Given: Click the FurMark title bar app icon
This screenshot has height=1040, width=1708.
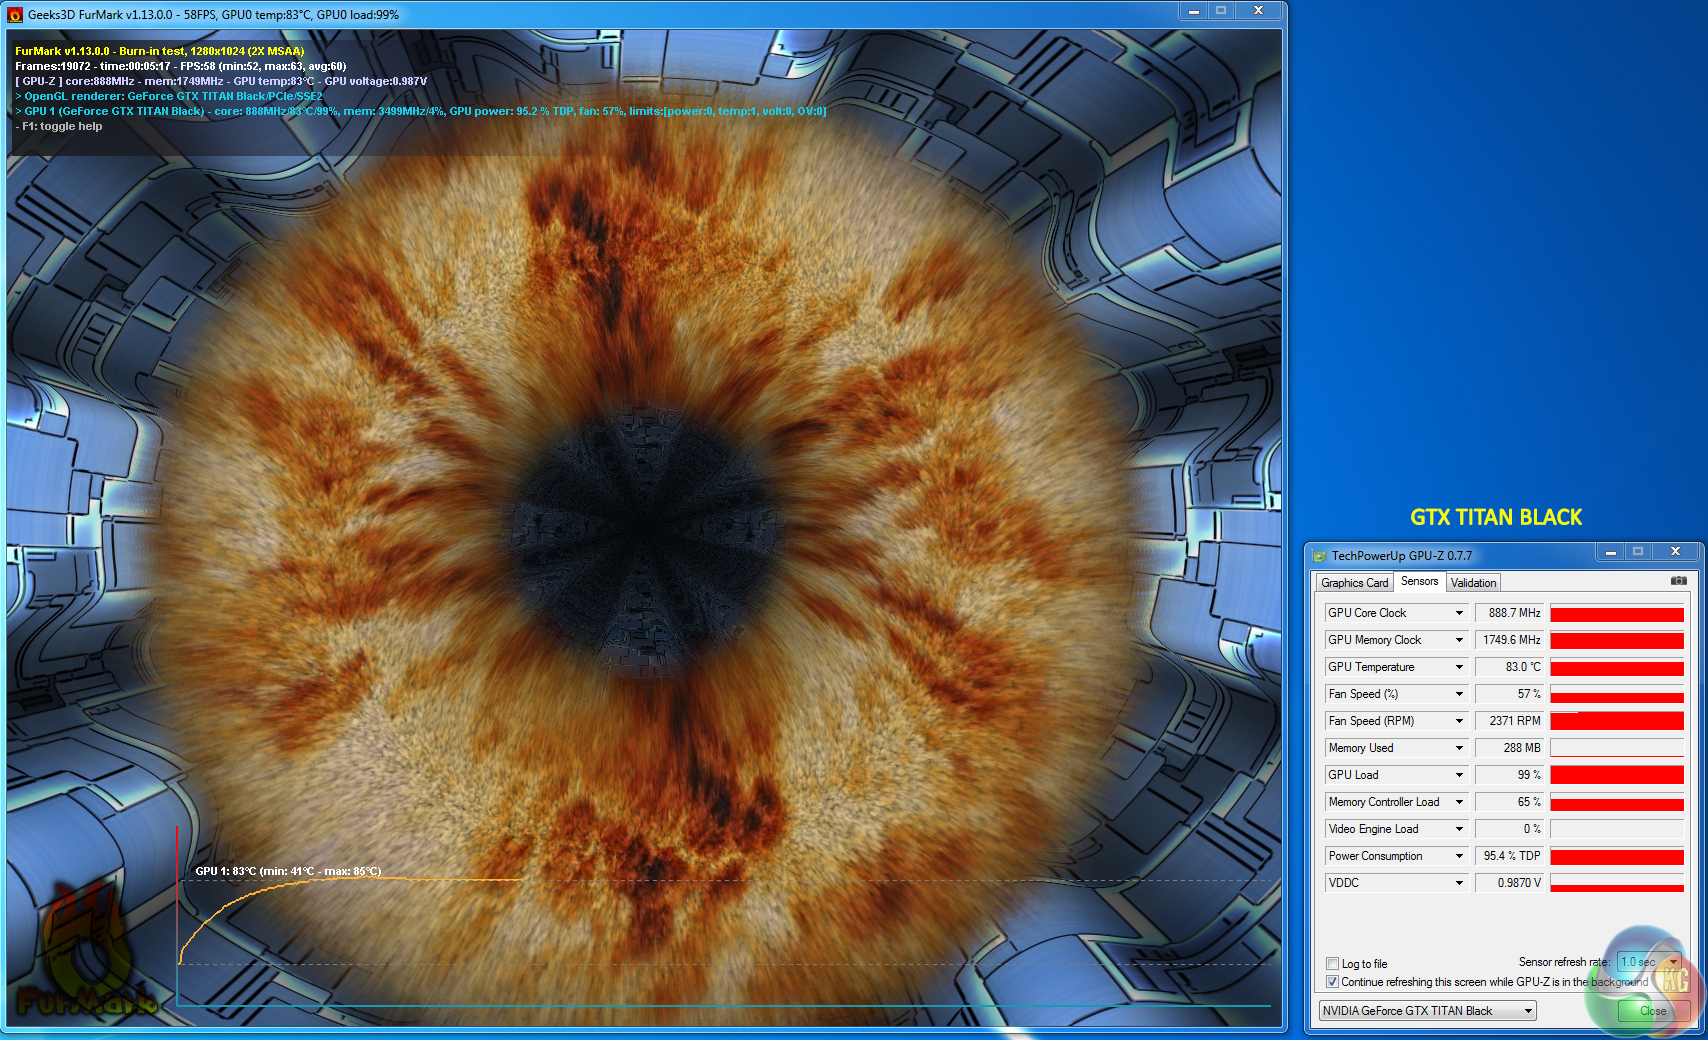Looking at the screenshot, I should pos(15,15).
